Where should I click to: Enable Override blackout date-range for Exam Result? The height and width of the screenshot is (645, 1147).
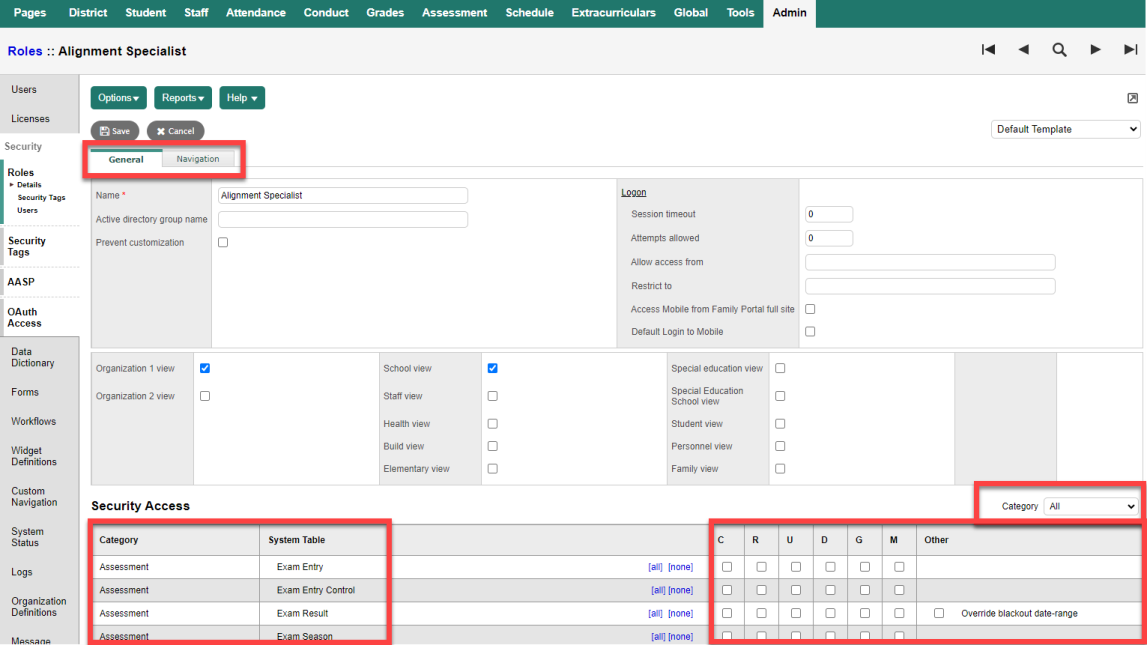coord(936,613)
